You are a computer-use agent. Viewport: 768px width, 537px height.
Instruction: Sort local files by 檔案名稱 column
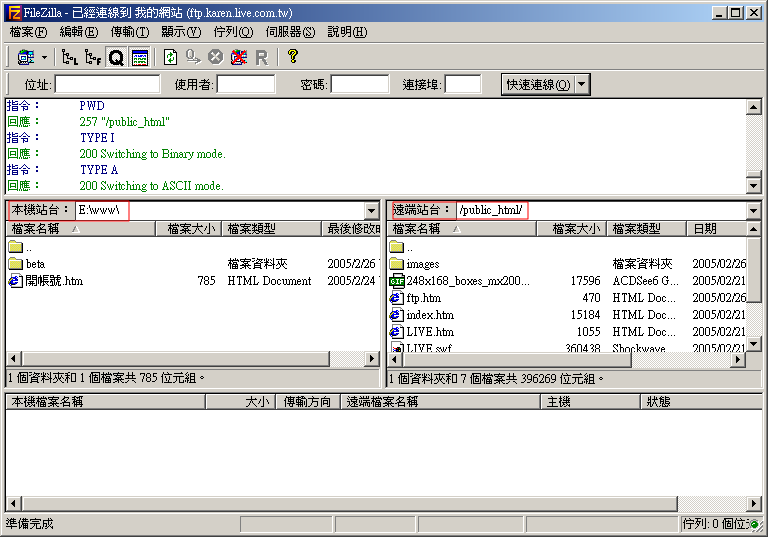[x=80, y=229]
